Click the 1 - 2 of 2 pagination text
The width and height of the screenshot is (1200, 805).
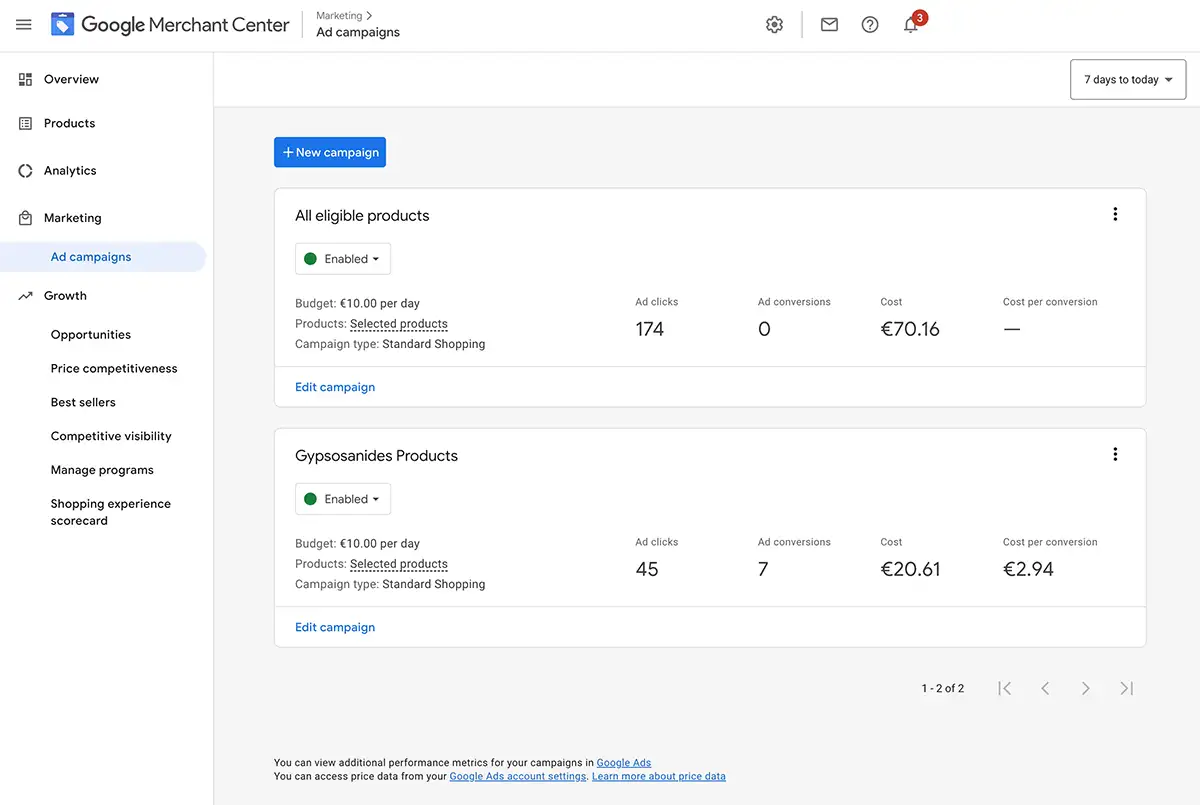pyautogui.click(x=943, y=688)
